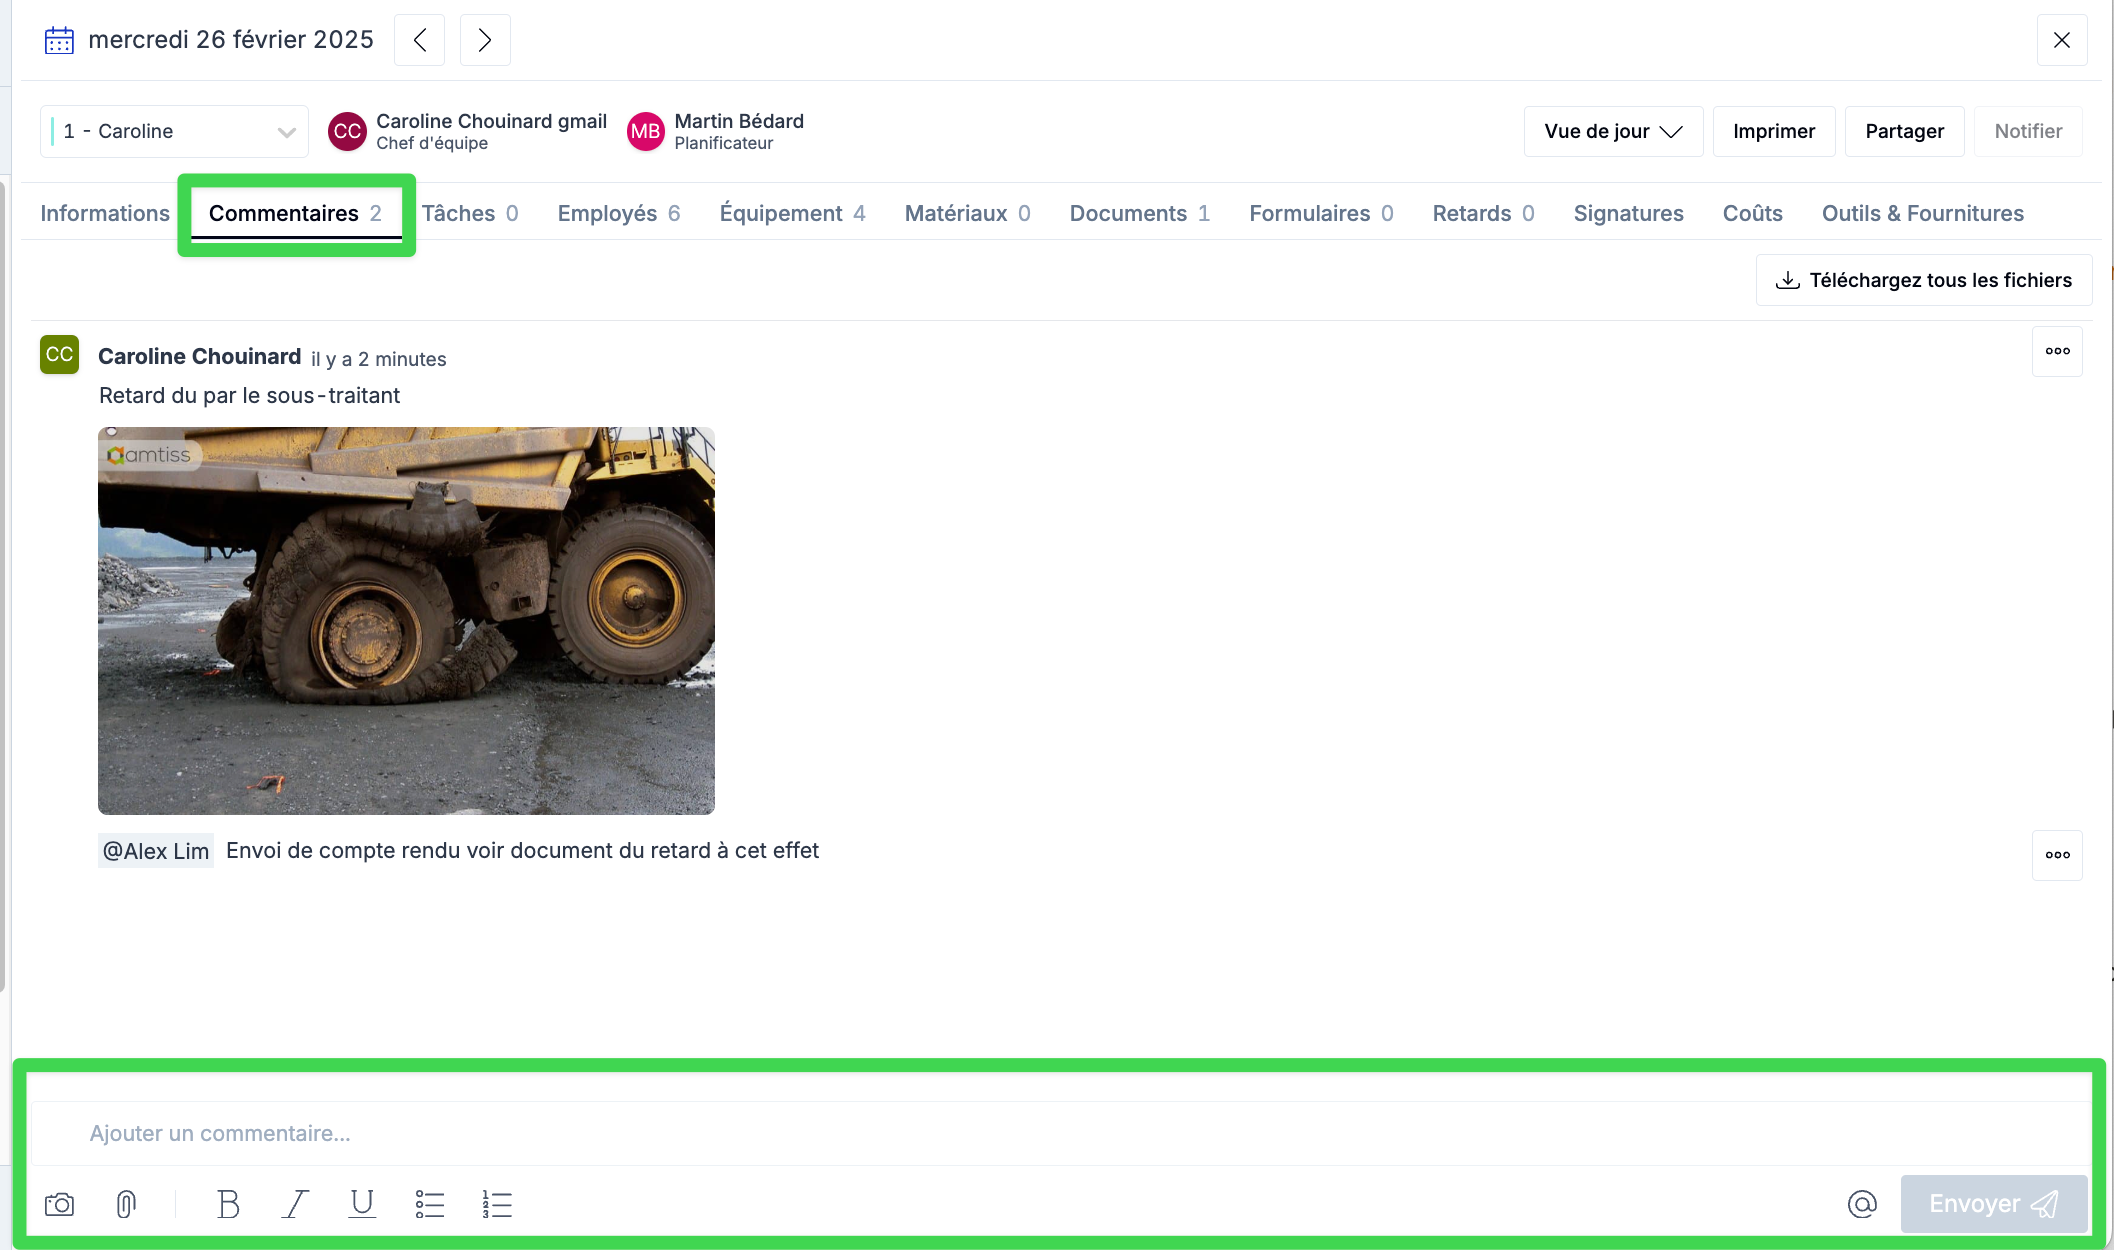
Task: Click the @ mention icon
Action: (x=1862, y=1204)
